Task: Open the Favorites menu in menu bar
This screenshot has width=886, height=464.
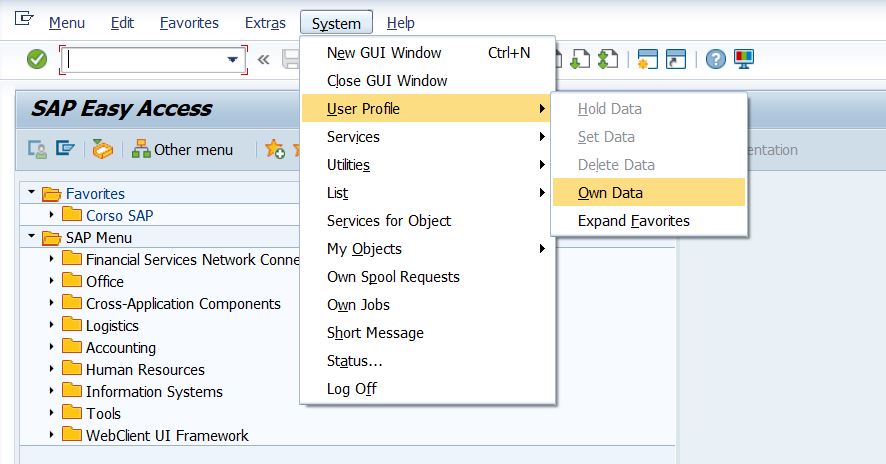Action: (189, 23)
